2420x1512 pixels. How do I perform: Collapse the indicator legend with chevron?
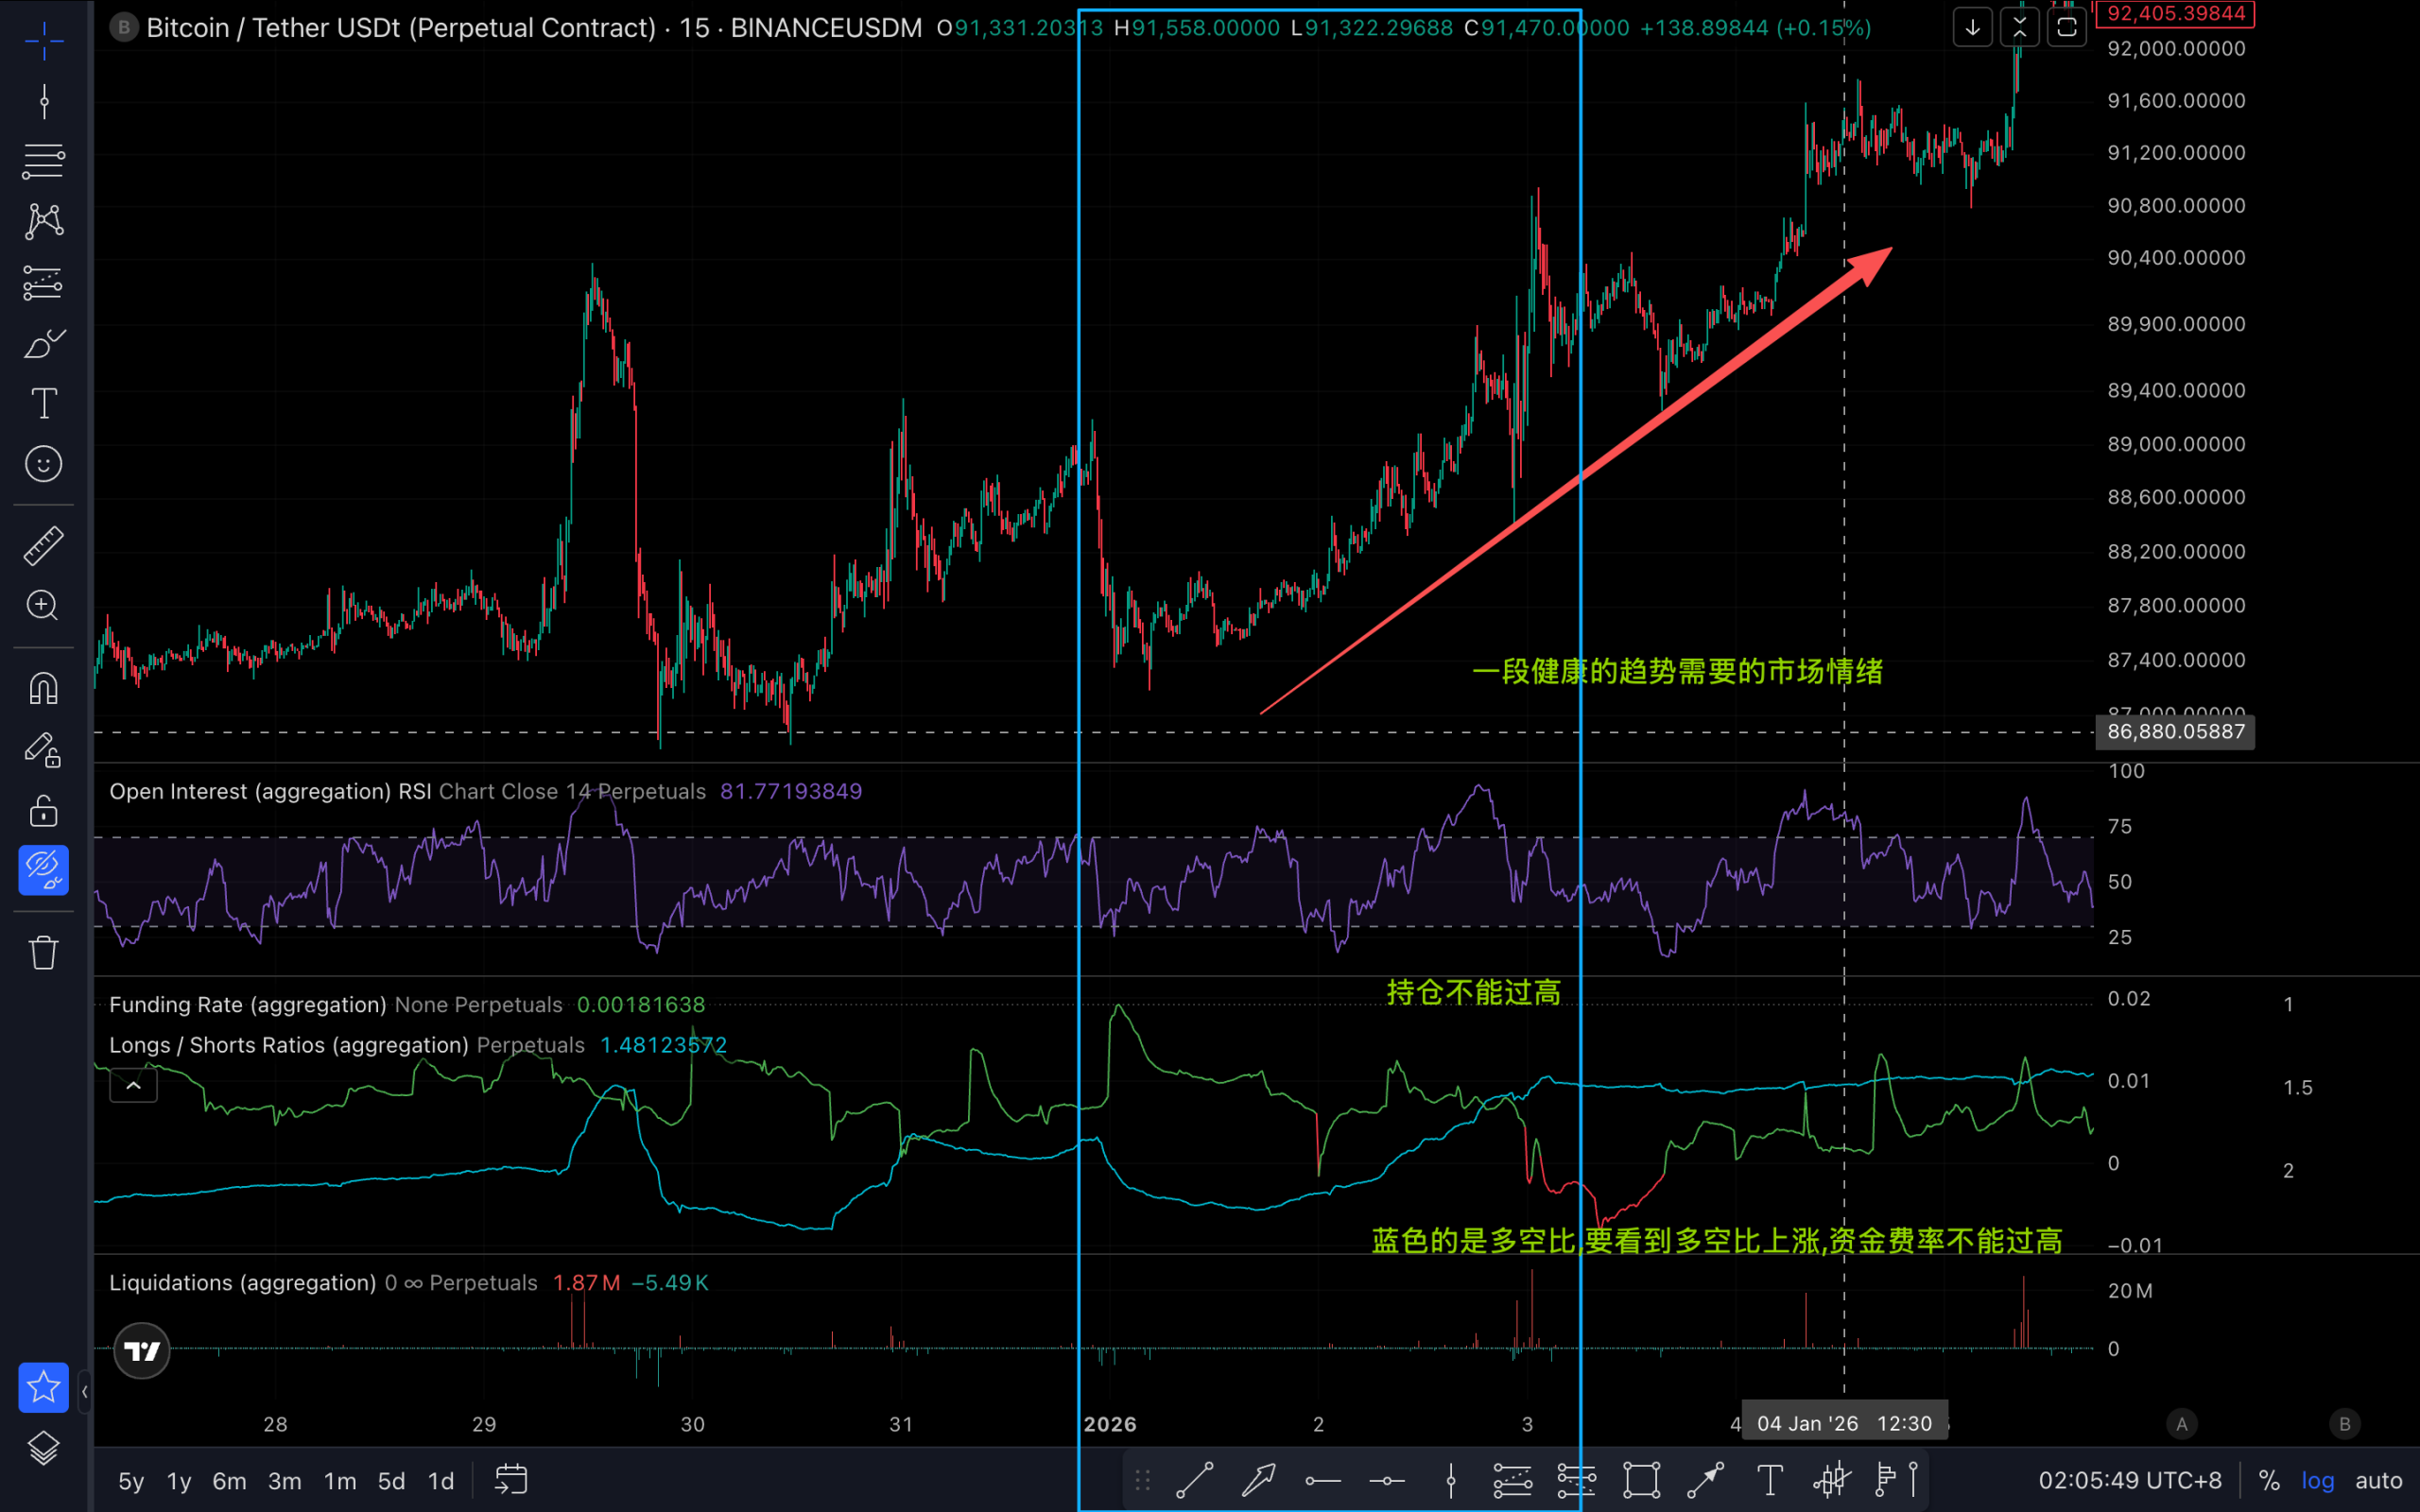(133, 1086)
